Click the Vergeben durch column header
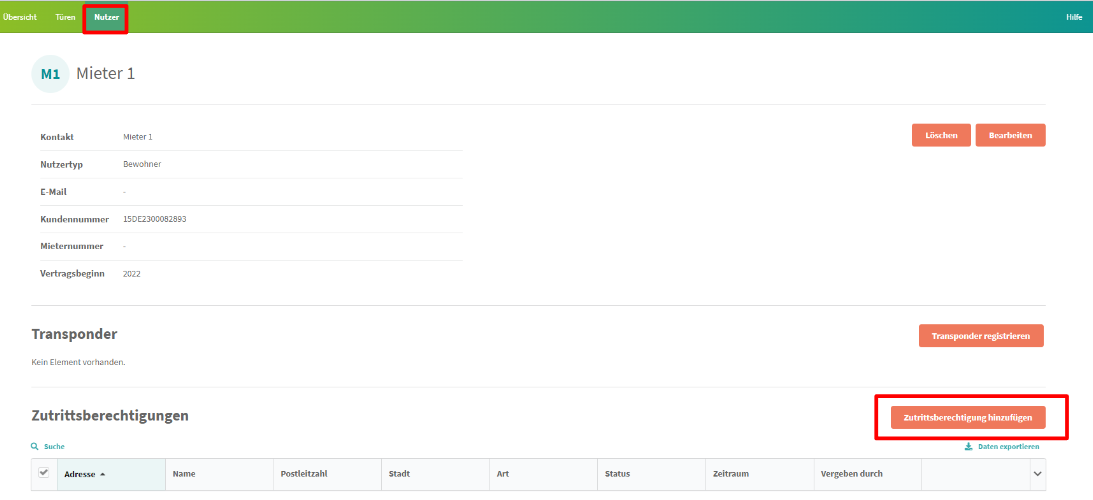Screen dimensions: 1093x500 [851, 474]
